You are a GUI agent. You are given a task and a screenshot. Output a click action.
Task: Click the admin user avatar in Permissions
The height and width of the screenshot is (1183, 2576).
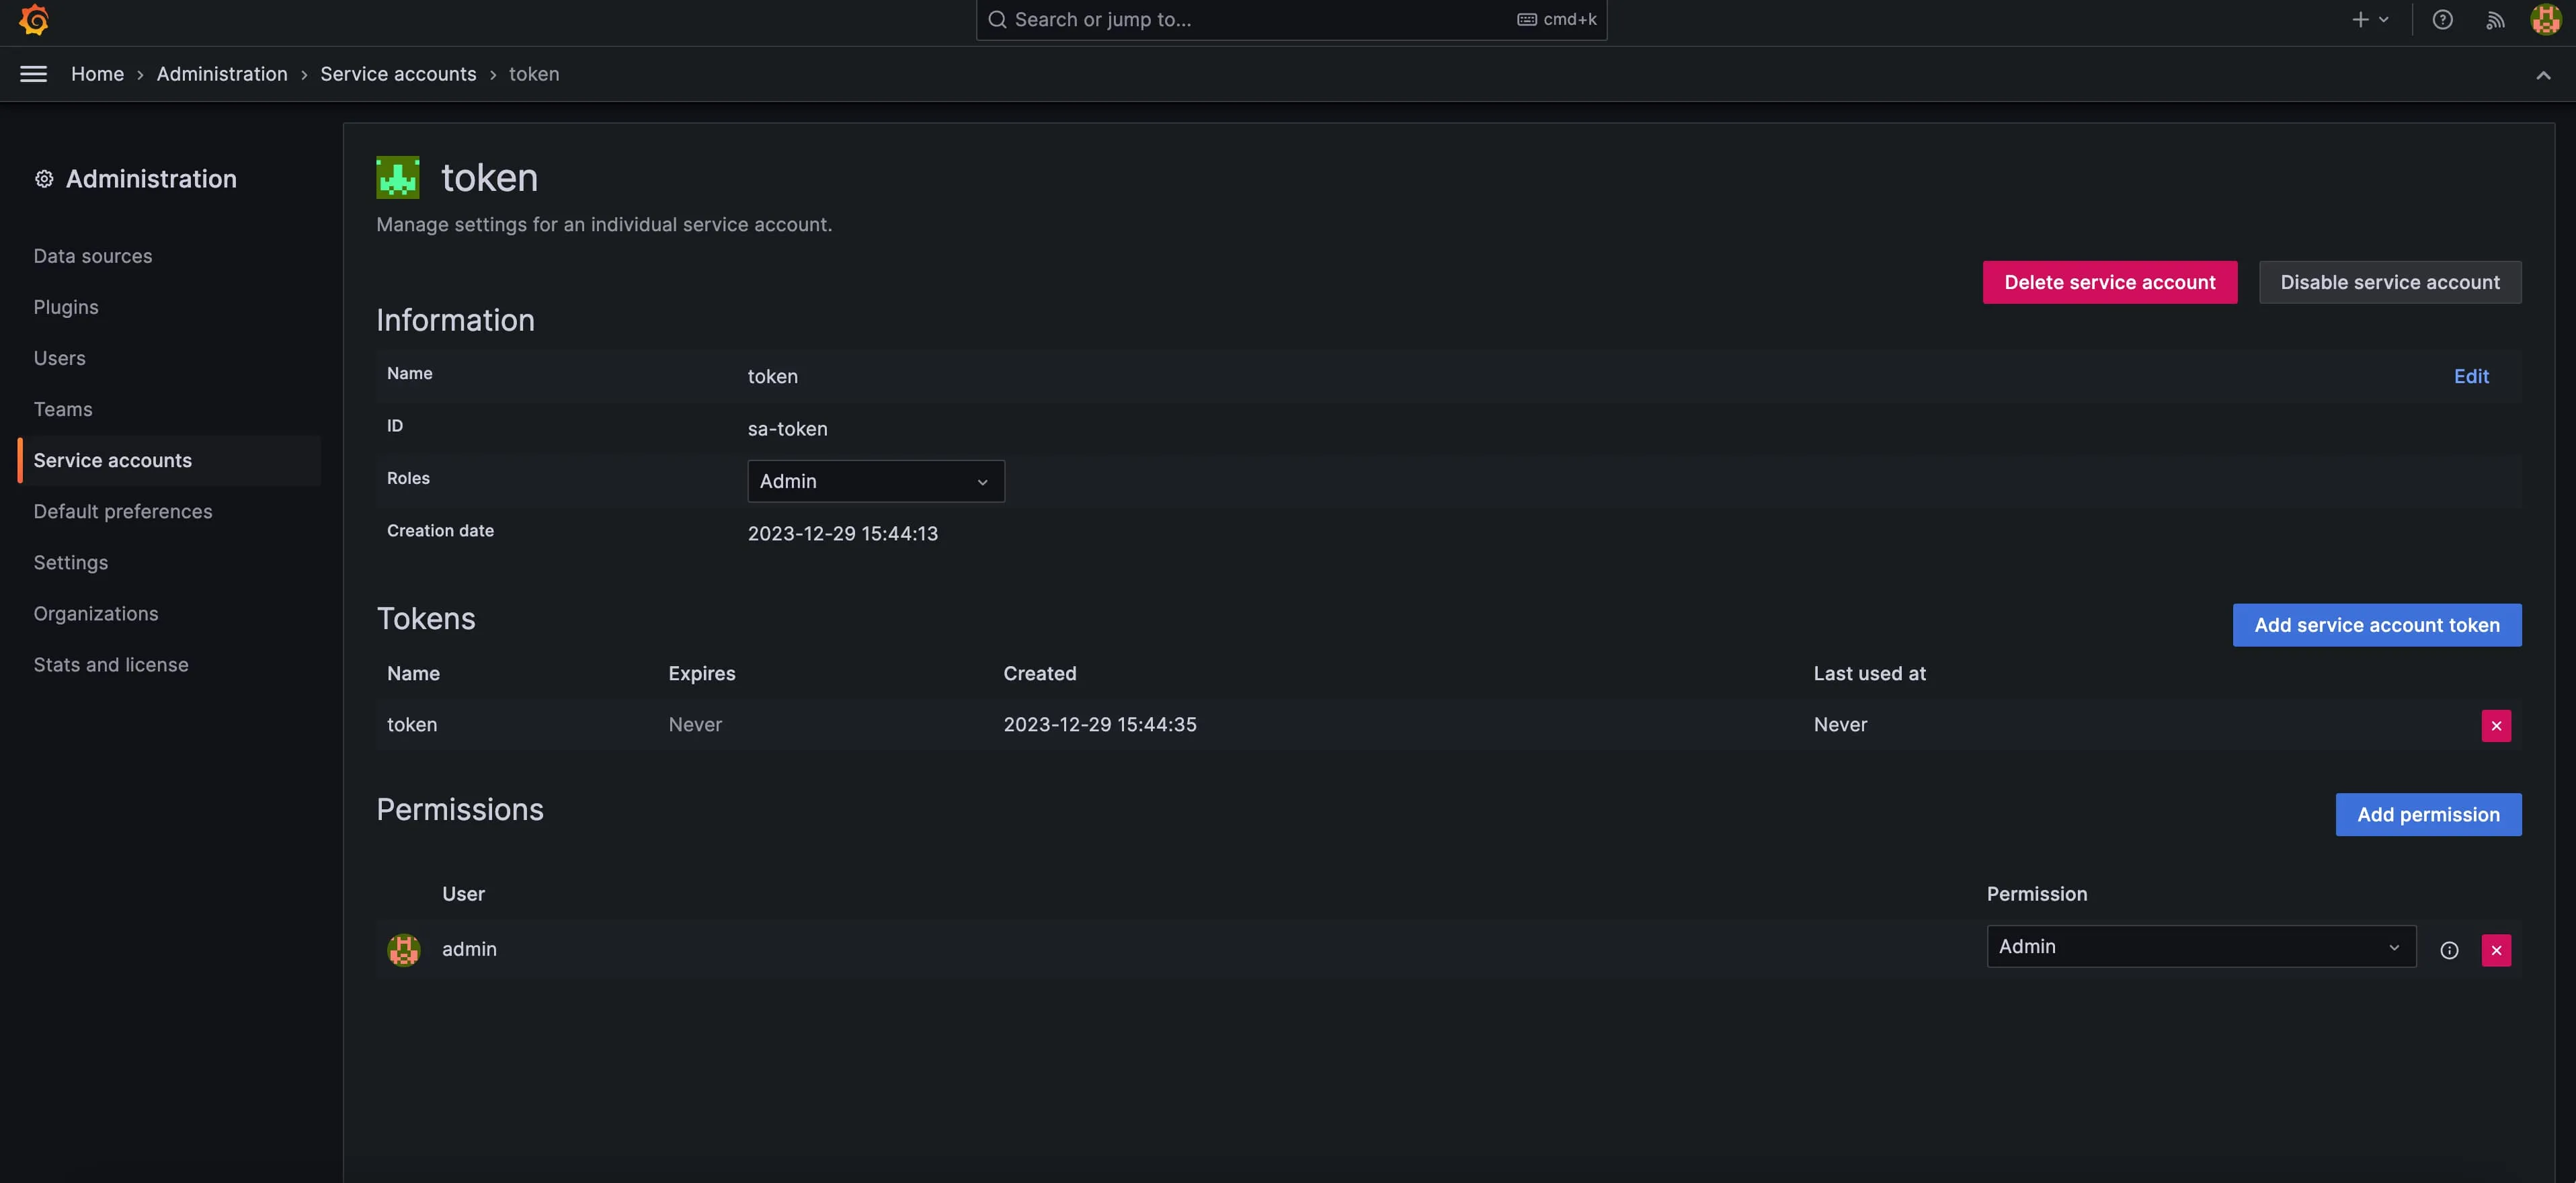(x=404, y=949)
